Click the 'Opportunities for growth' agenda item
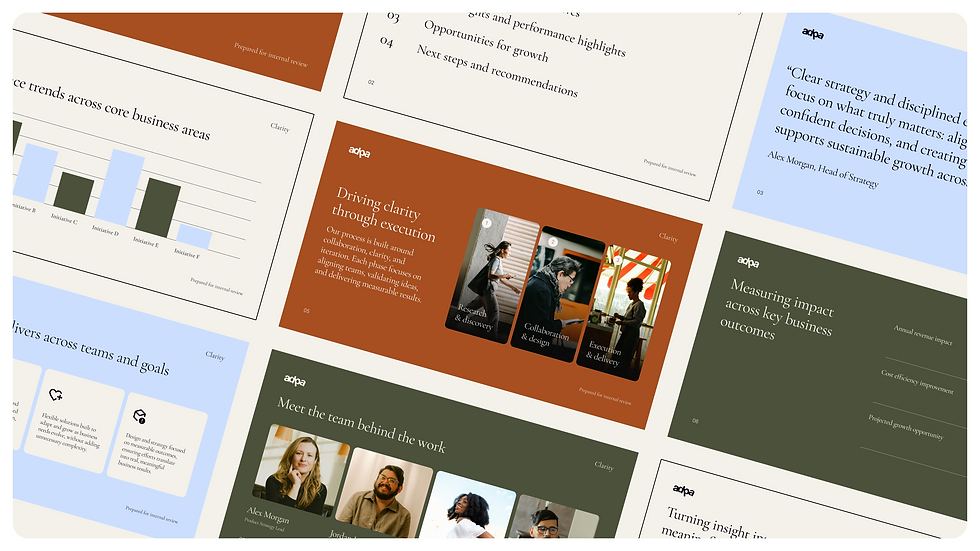The height and width of the screenshot is (551, 980). (x=486, y=41)
